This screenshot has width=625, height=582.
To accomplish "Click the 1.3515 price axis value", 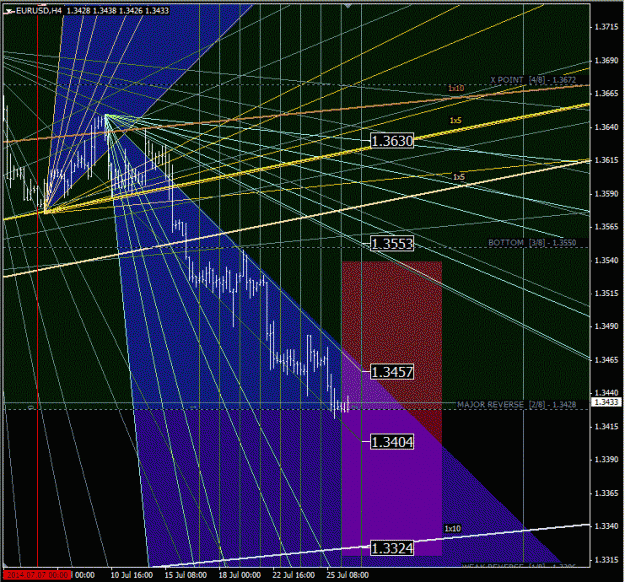I will [x=606, y=293].
